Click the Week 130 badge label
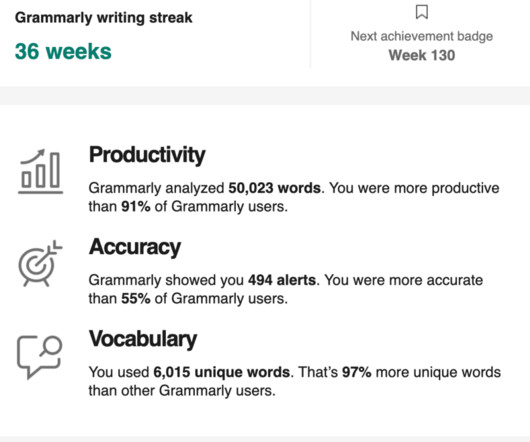530x442 pixels. [x=421, y=55]
